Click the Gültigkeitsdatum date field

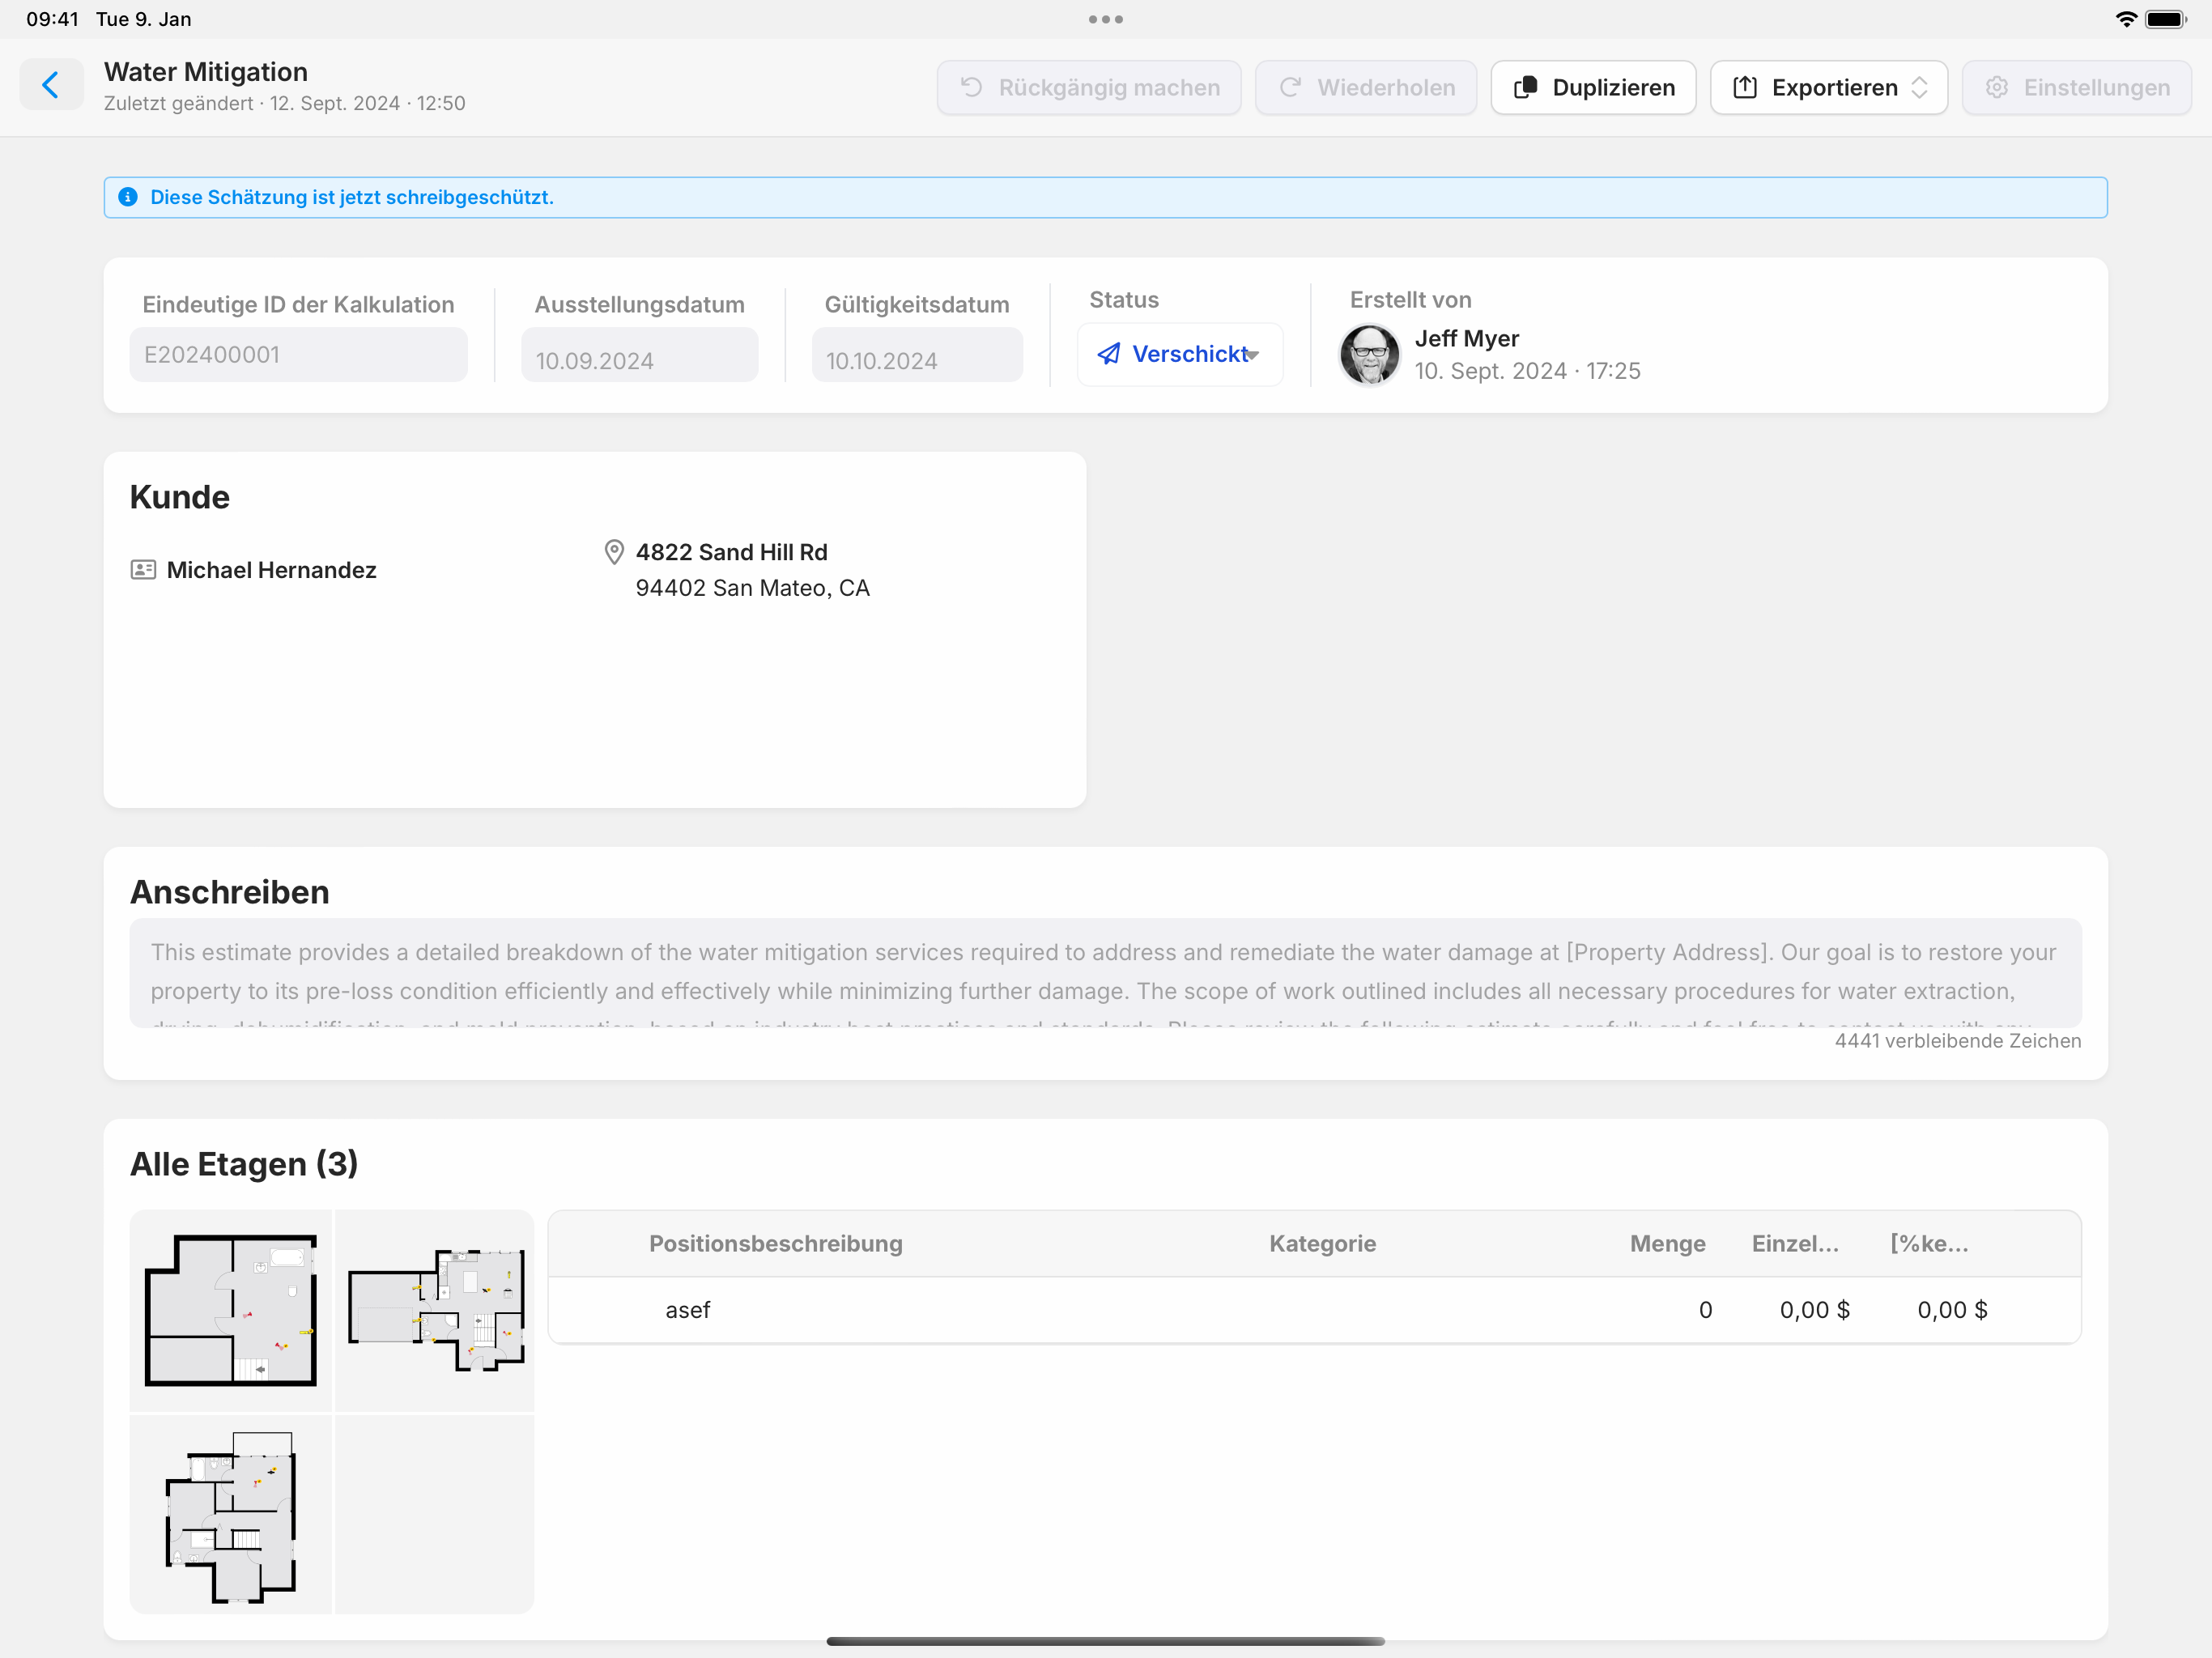(x=916, y=356)
